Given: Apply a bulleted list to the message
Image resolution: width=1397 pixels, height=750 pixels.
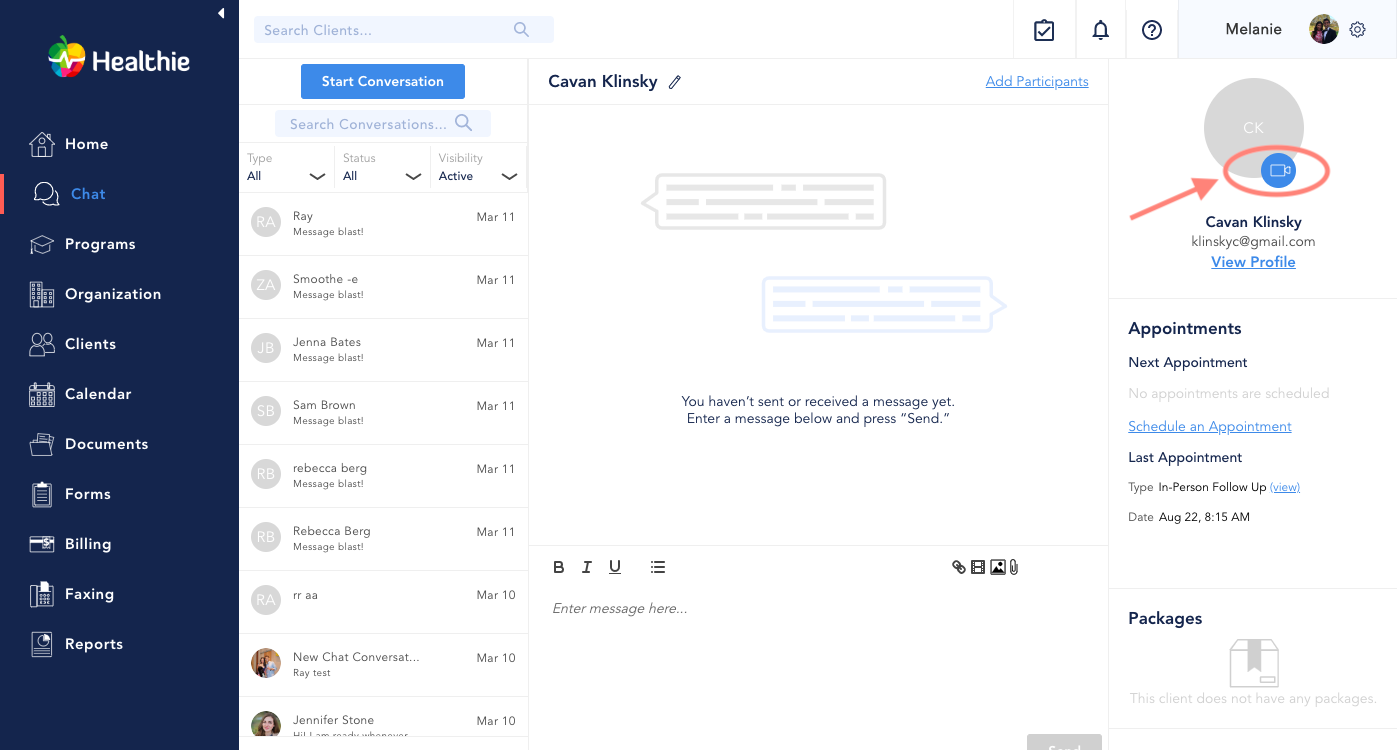Looking at the screenshot, I should (x=657, y=567).
